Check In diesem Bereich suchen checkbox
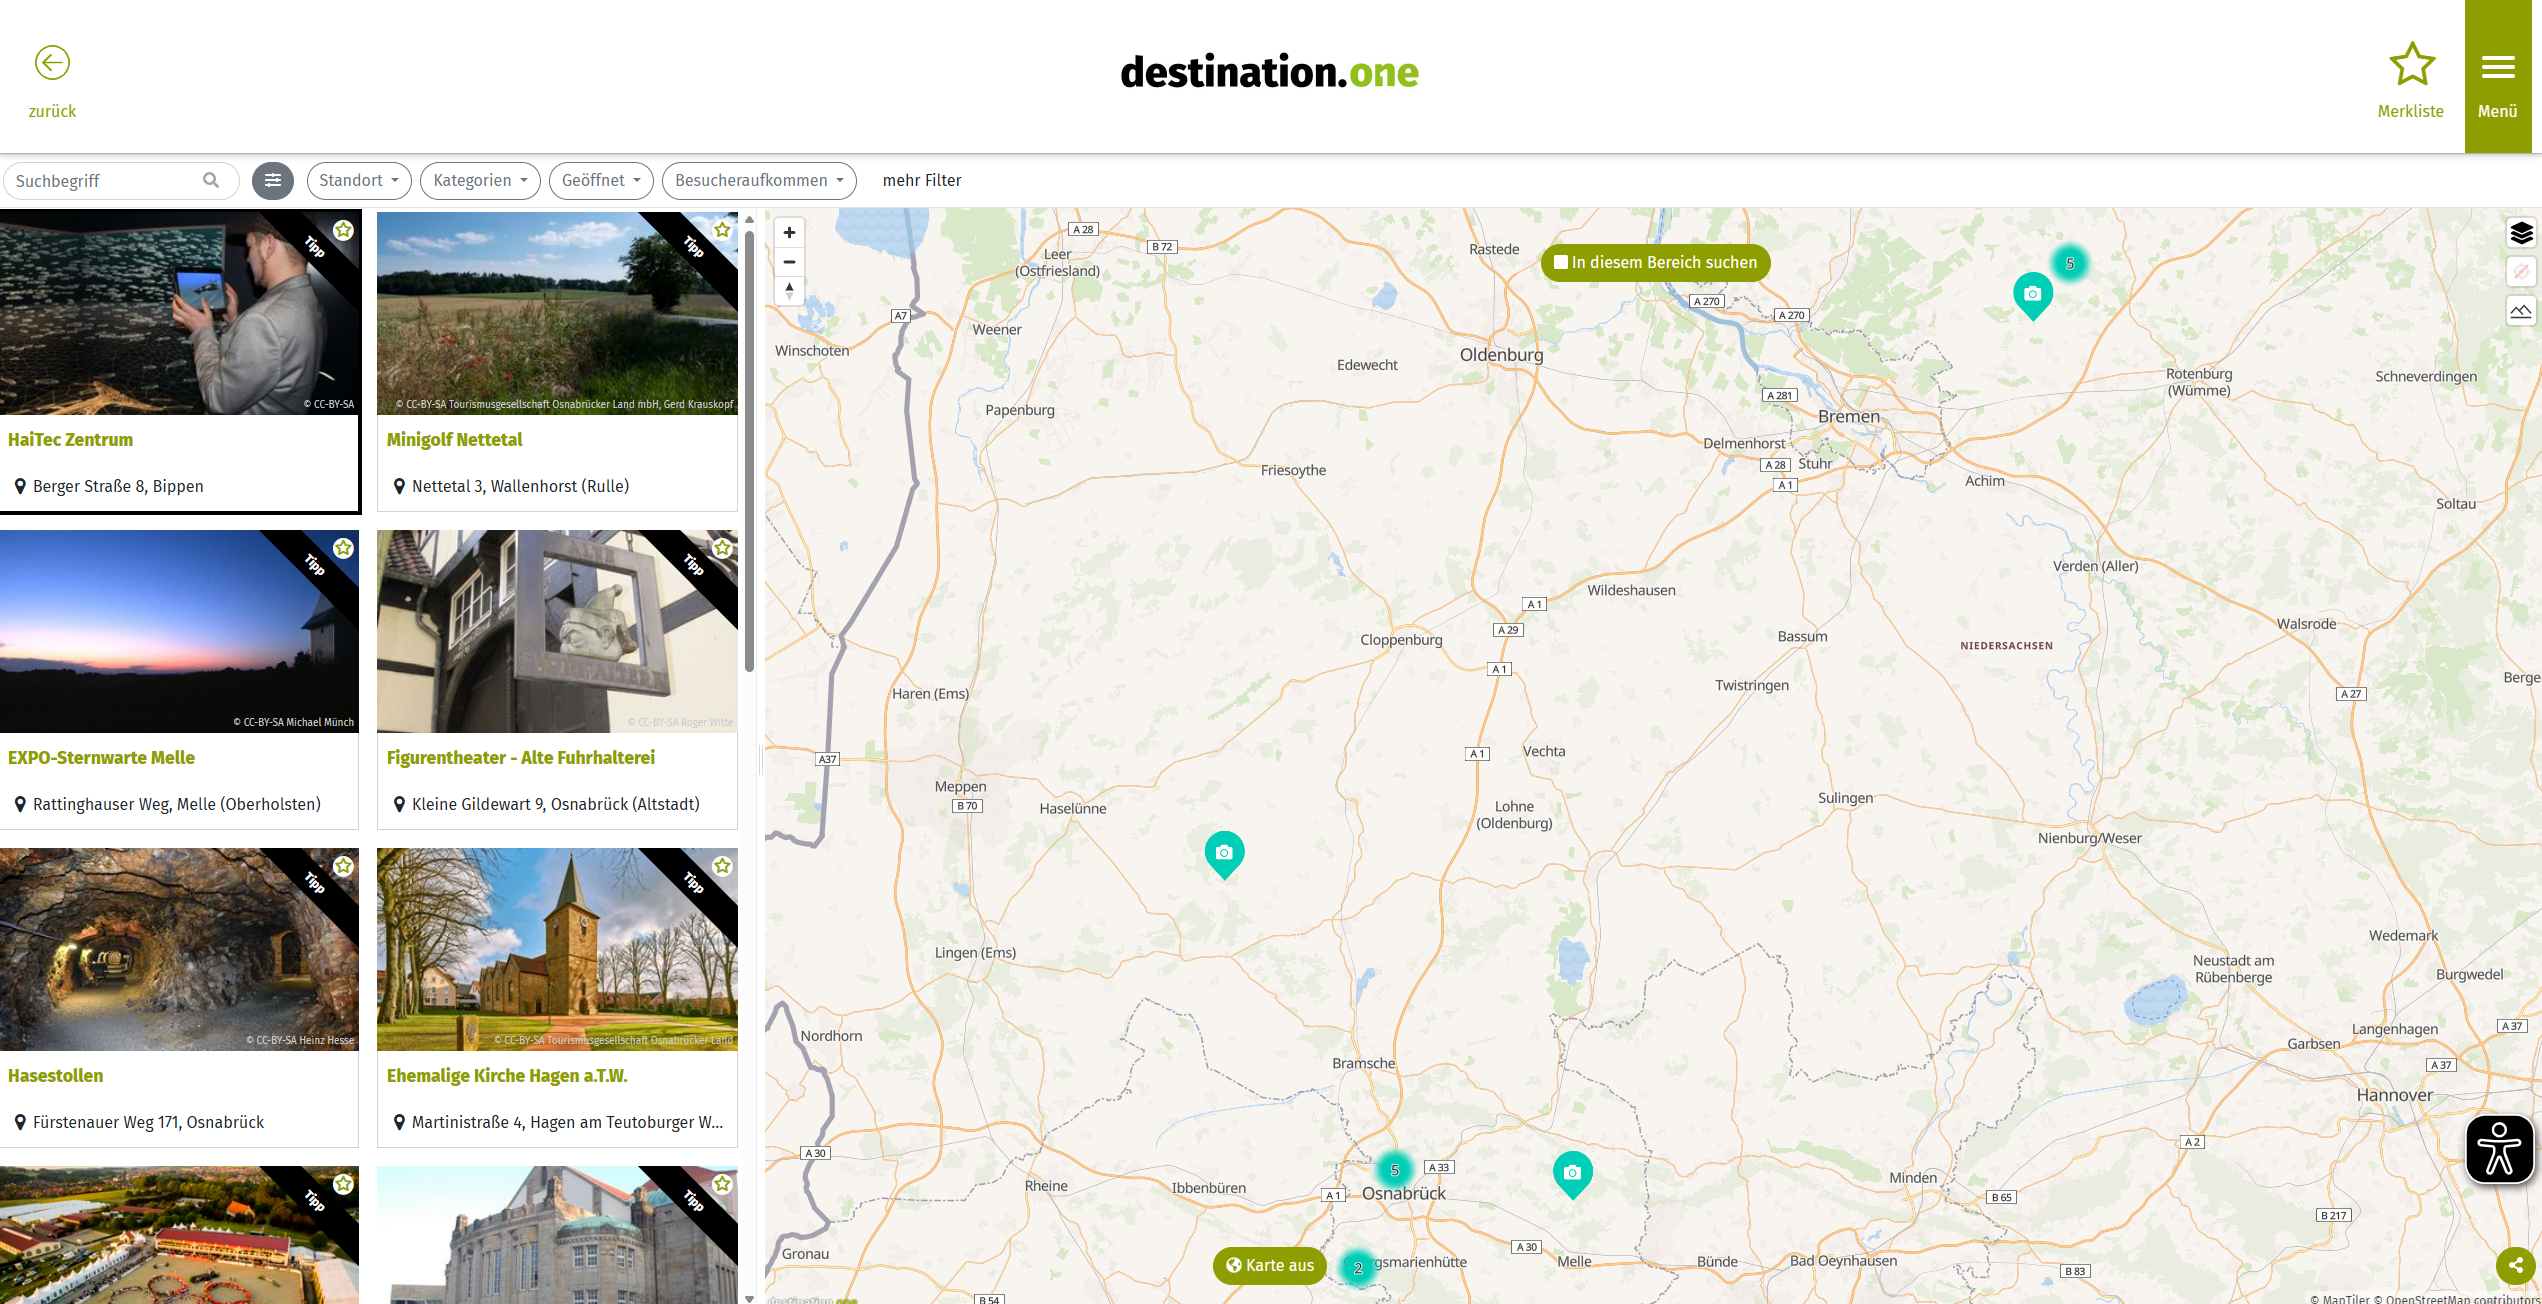 pos(1560,262)
